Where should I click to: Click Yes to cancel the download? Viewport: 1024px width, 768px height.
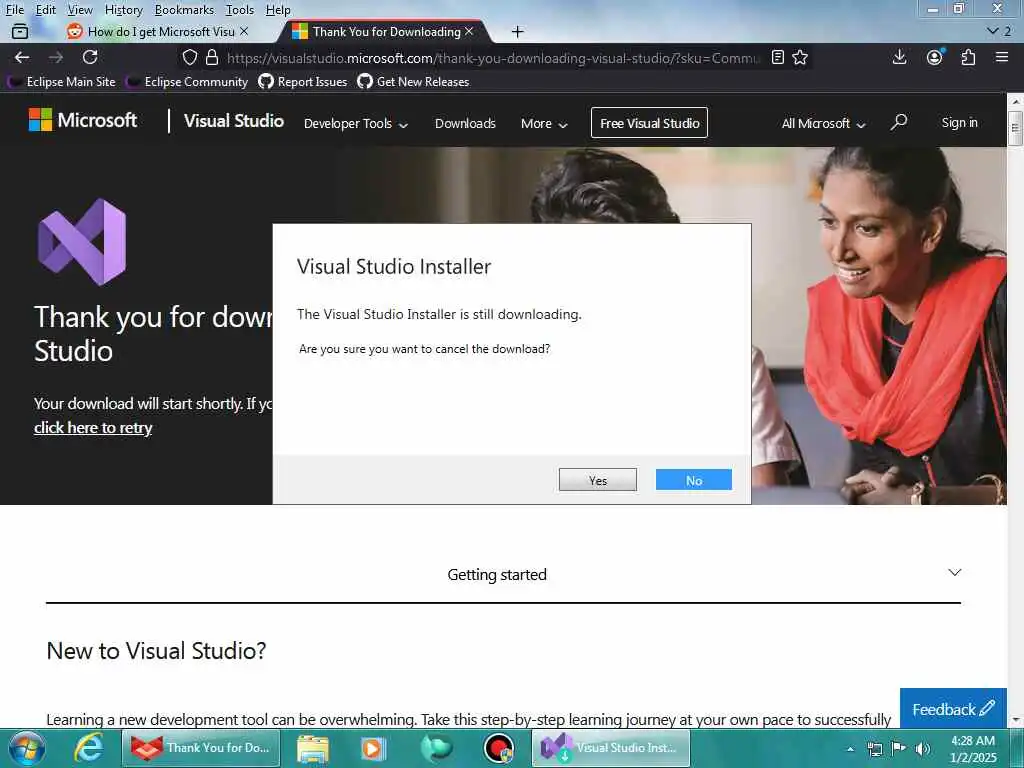[x=598, y=480]
